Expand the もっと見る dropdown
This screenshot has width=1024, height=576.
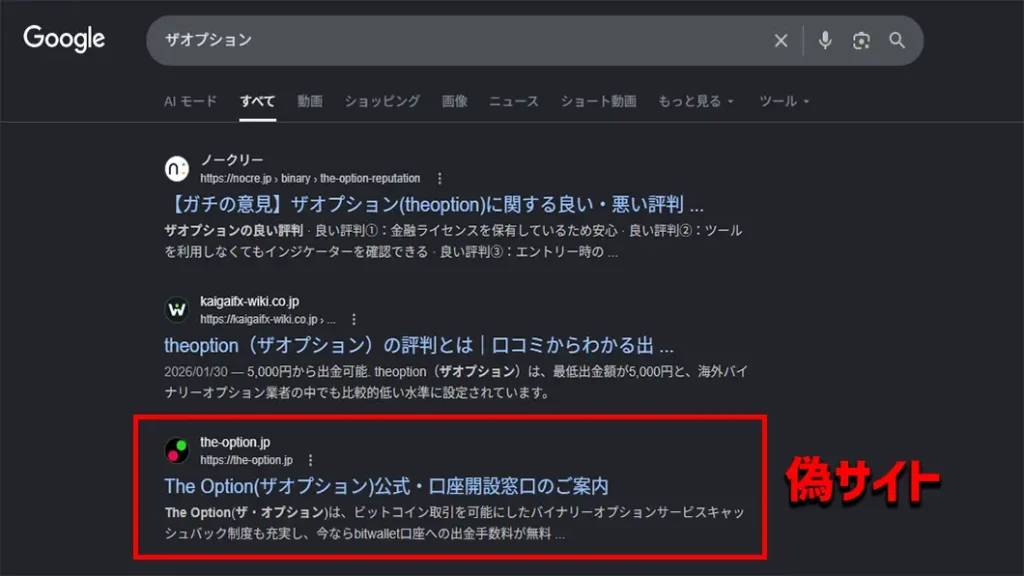pyautogui.click(x=696, y=101)
